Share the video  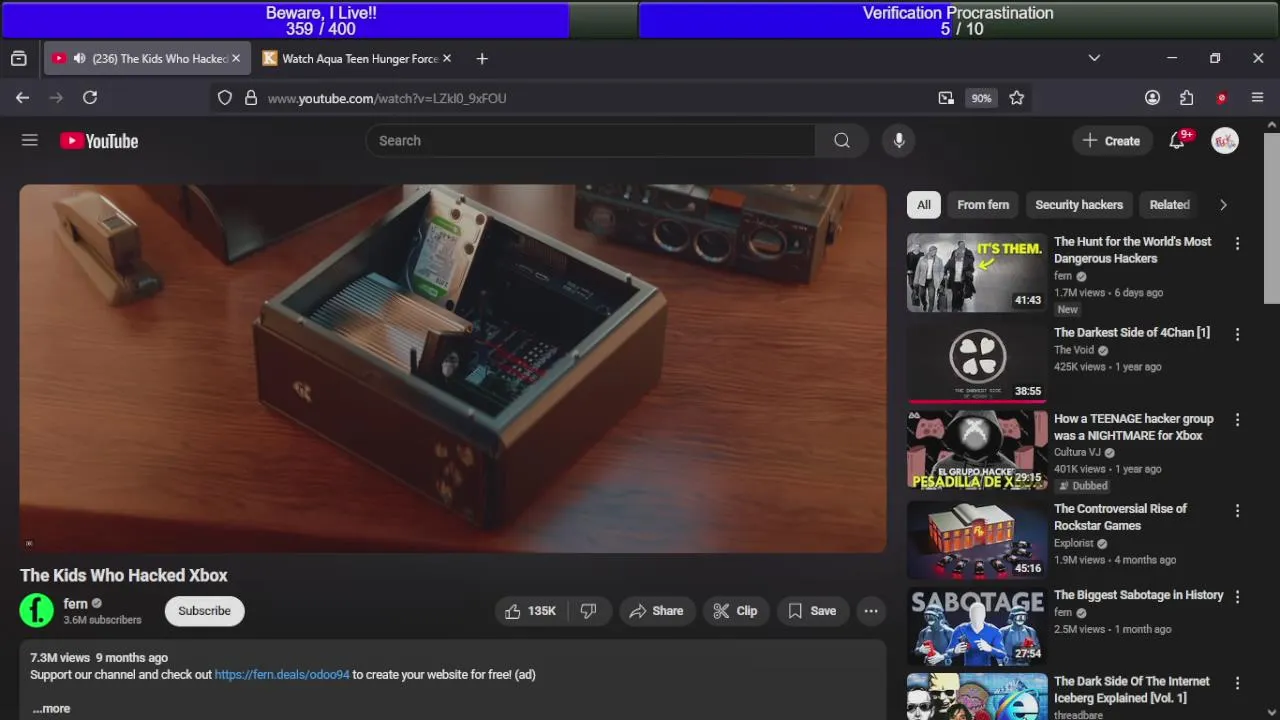(x=656, y=611)
